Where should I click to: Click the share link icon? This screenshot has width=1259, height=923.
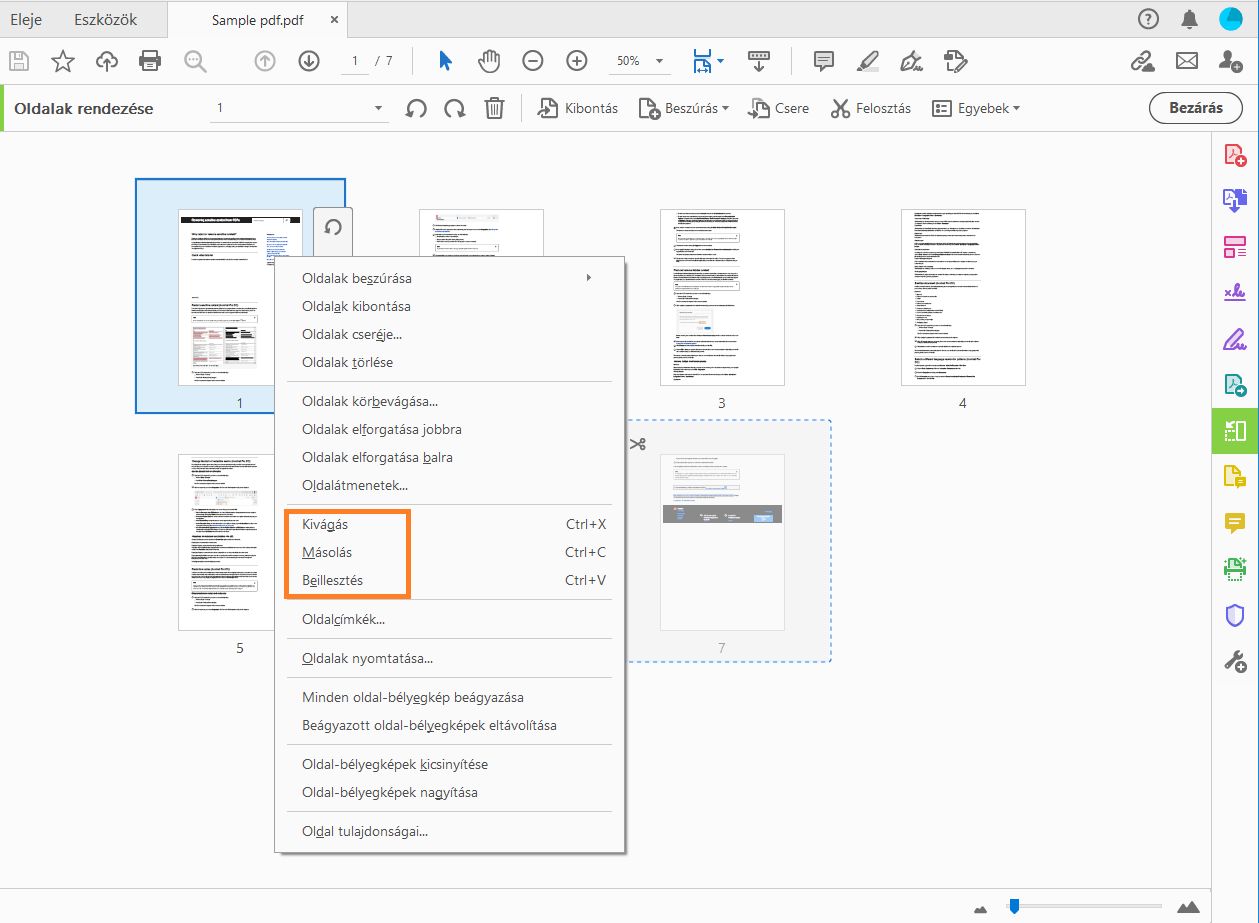point(1142,61)
